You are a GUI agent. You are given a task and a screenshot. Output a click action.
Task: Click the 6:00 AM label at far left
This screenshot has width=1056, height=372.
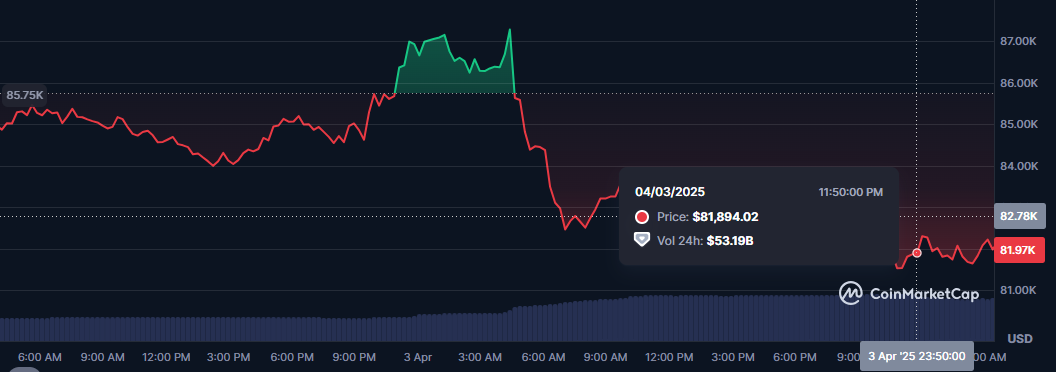click(40, 356)
